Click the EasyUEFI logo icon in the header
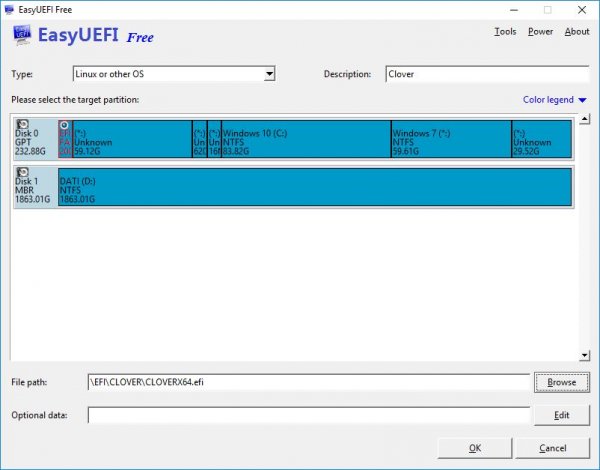600x470 pixels. 22,35
